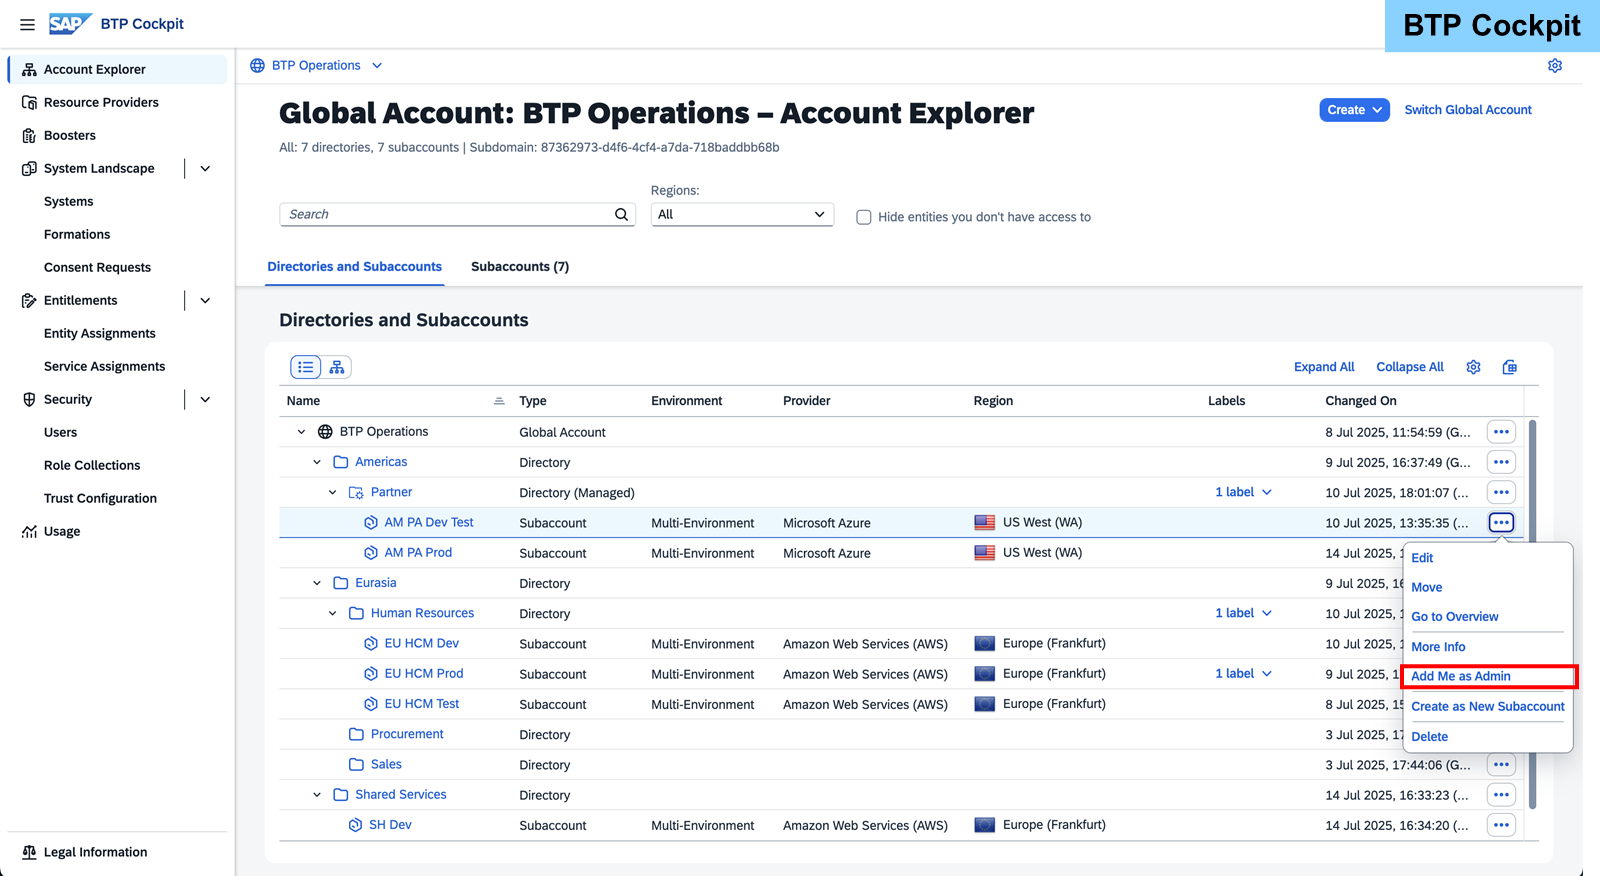Image resolution: width=1600 pixels, height=876 pixels.
Task: Open Legal Information
Action: 95,852
